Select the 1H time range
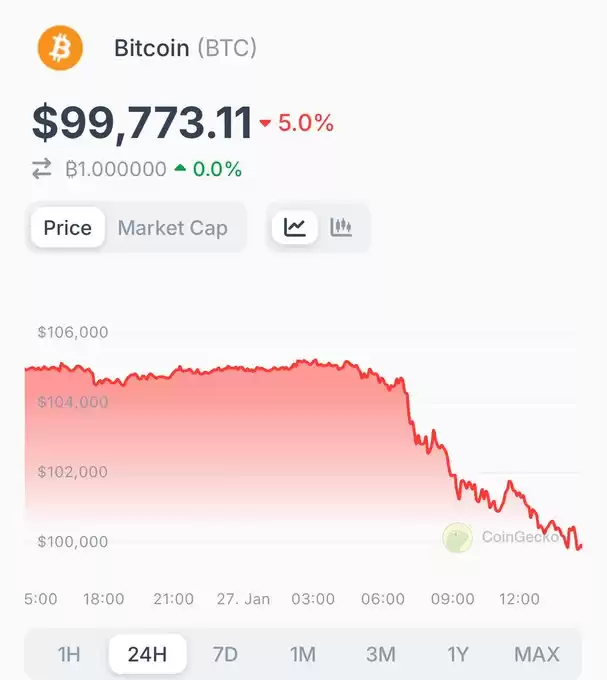 (69, 654)
